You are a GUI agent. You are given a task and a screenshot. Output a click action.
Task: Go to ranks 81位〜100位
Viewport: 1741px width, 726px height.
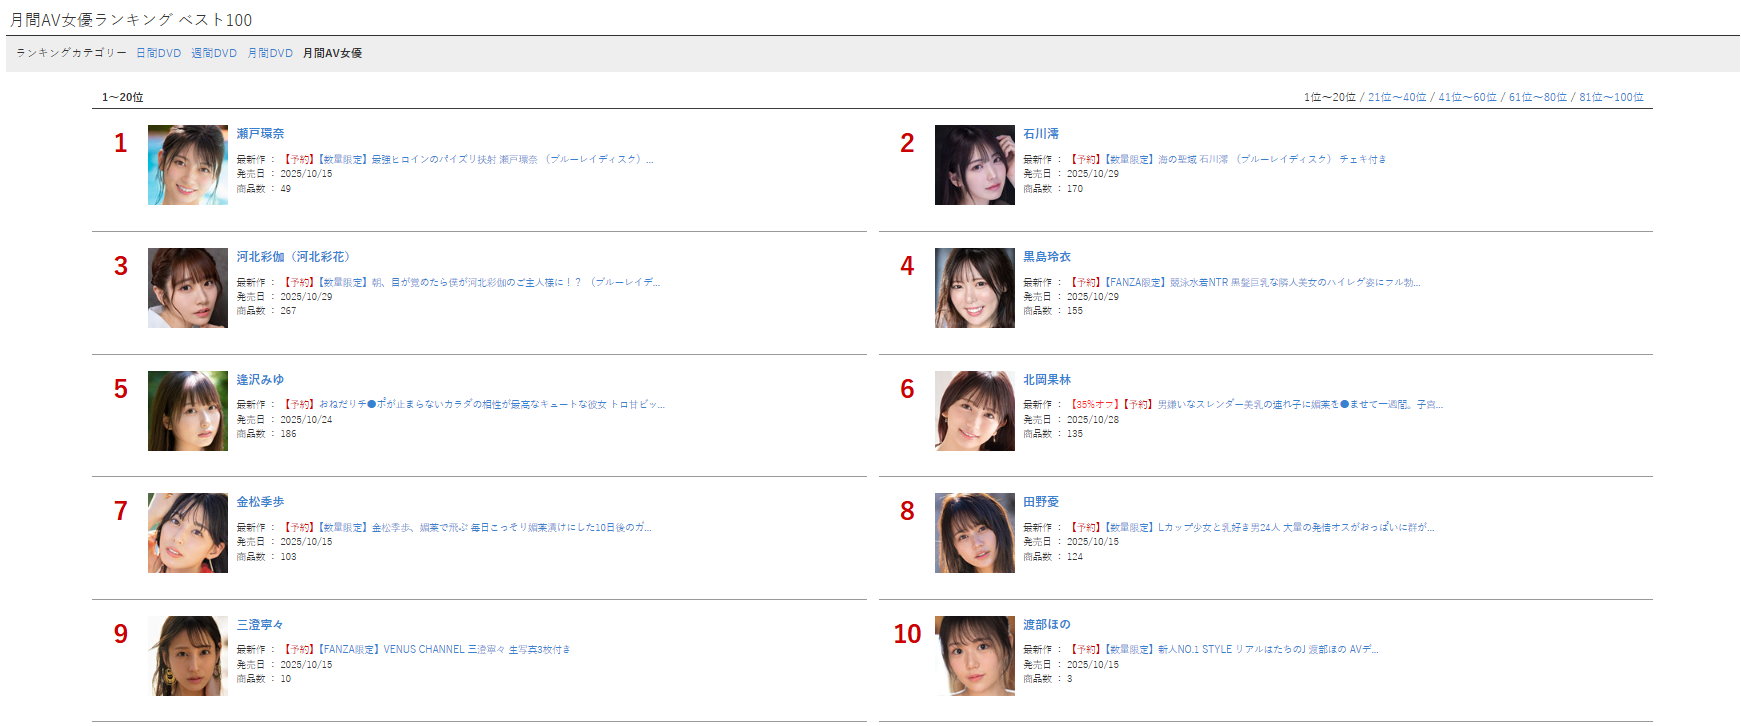point(1611,97)
